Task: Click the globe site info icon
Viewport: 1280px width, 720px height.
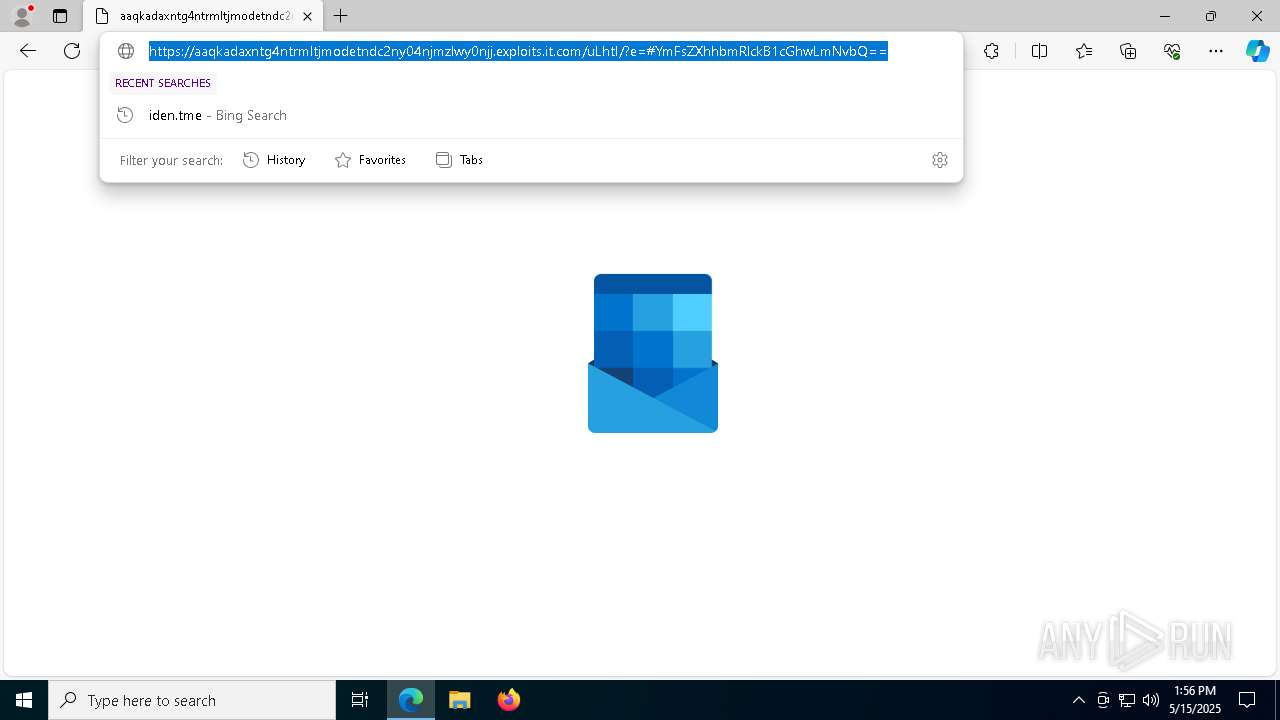Action: point(126,51)
